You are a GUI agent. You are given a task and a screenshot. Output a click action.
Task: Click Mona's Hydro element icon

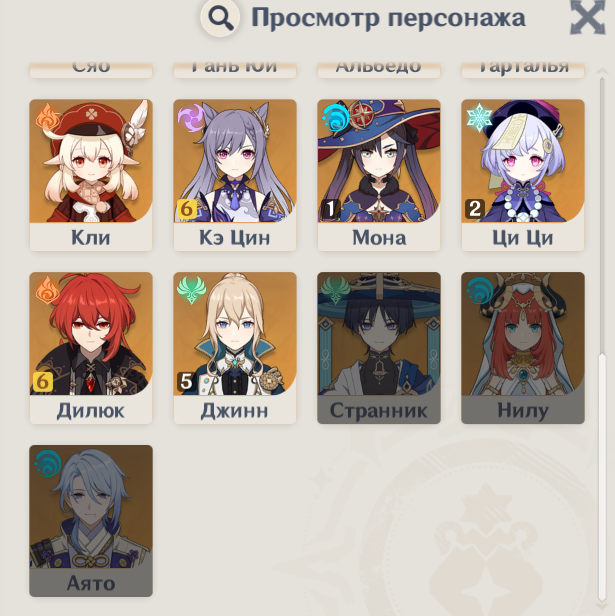(x=335, y=117)
